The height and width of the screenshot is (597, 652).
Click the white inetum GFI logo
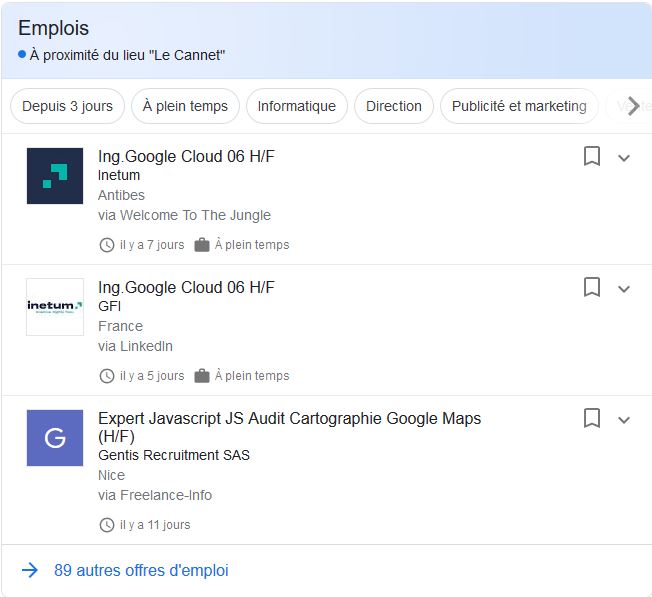click(55, 306)
